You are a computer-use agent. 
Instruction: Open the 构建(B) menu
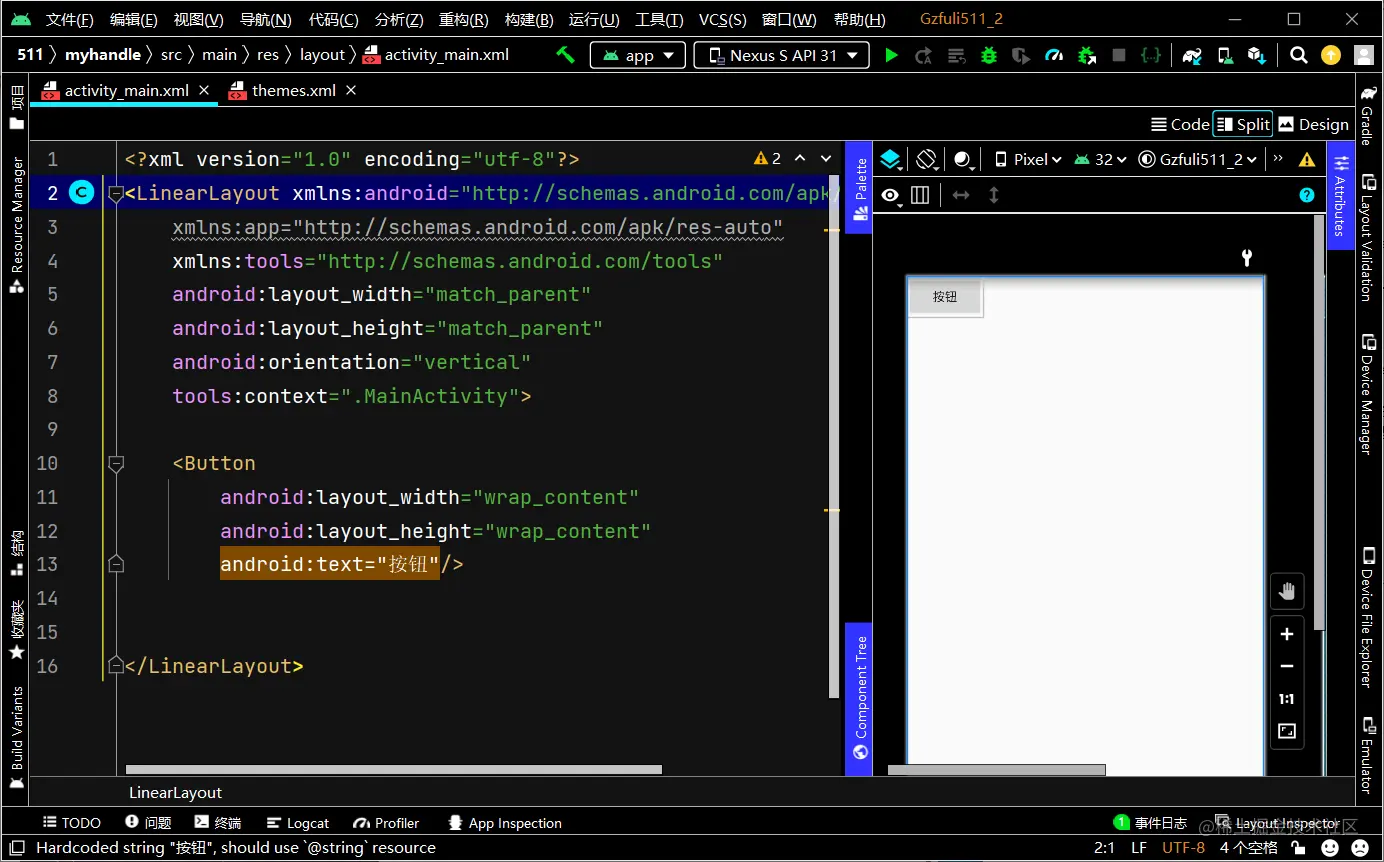point(529,19)
